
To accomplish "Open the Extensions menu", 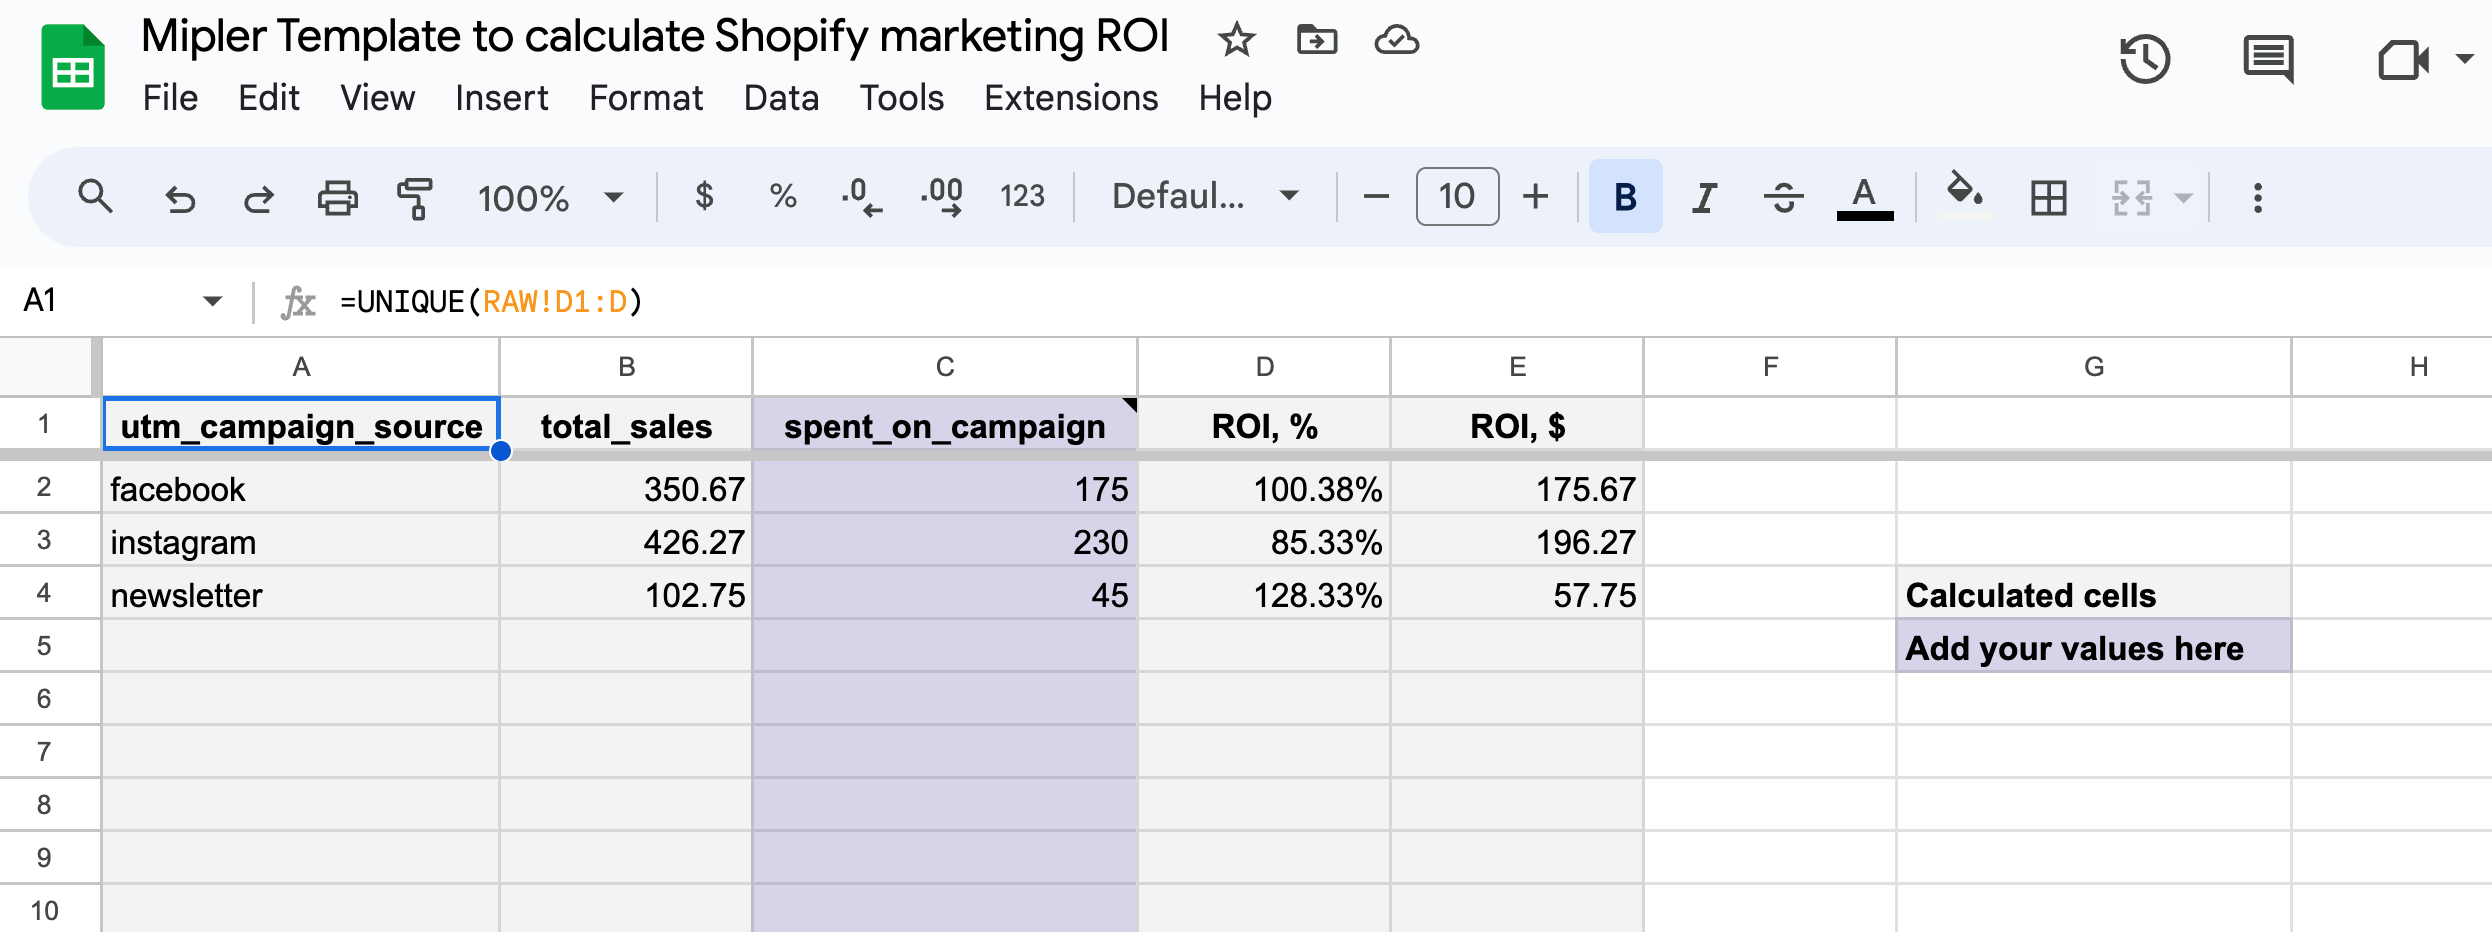I will tap(1070, 98).
